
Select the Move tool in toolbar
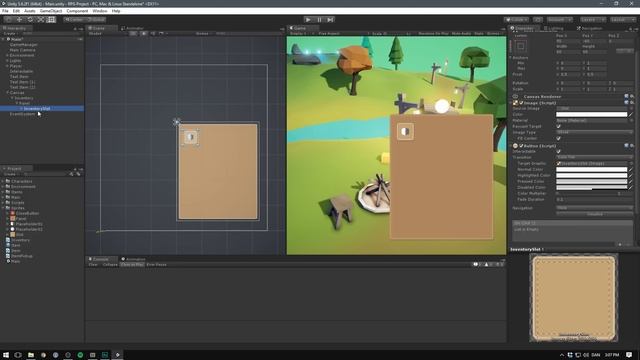click(19, 20)
